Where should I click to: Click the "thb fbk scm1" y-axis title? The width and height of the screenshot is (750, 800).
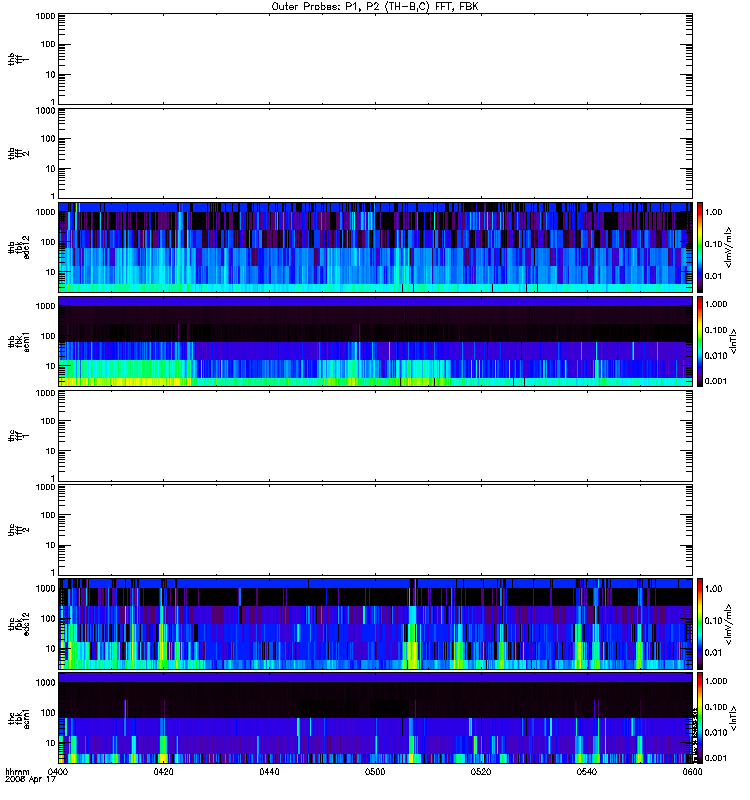coord(19,341)
